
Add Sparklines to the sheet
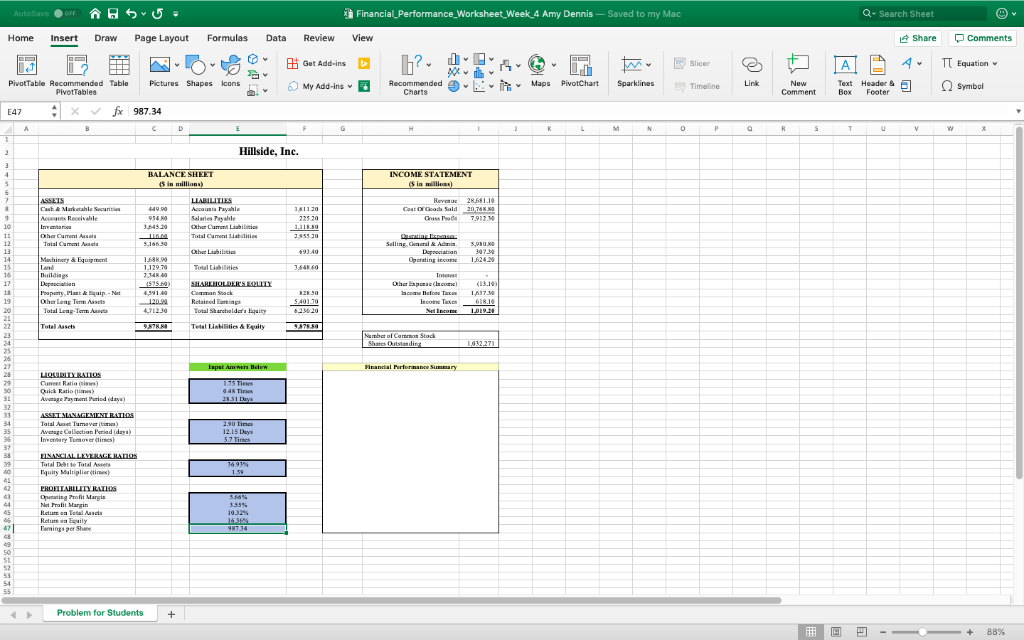pyautogui.click(x=635, y=72)
